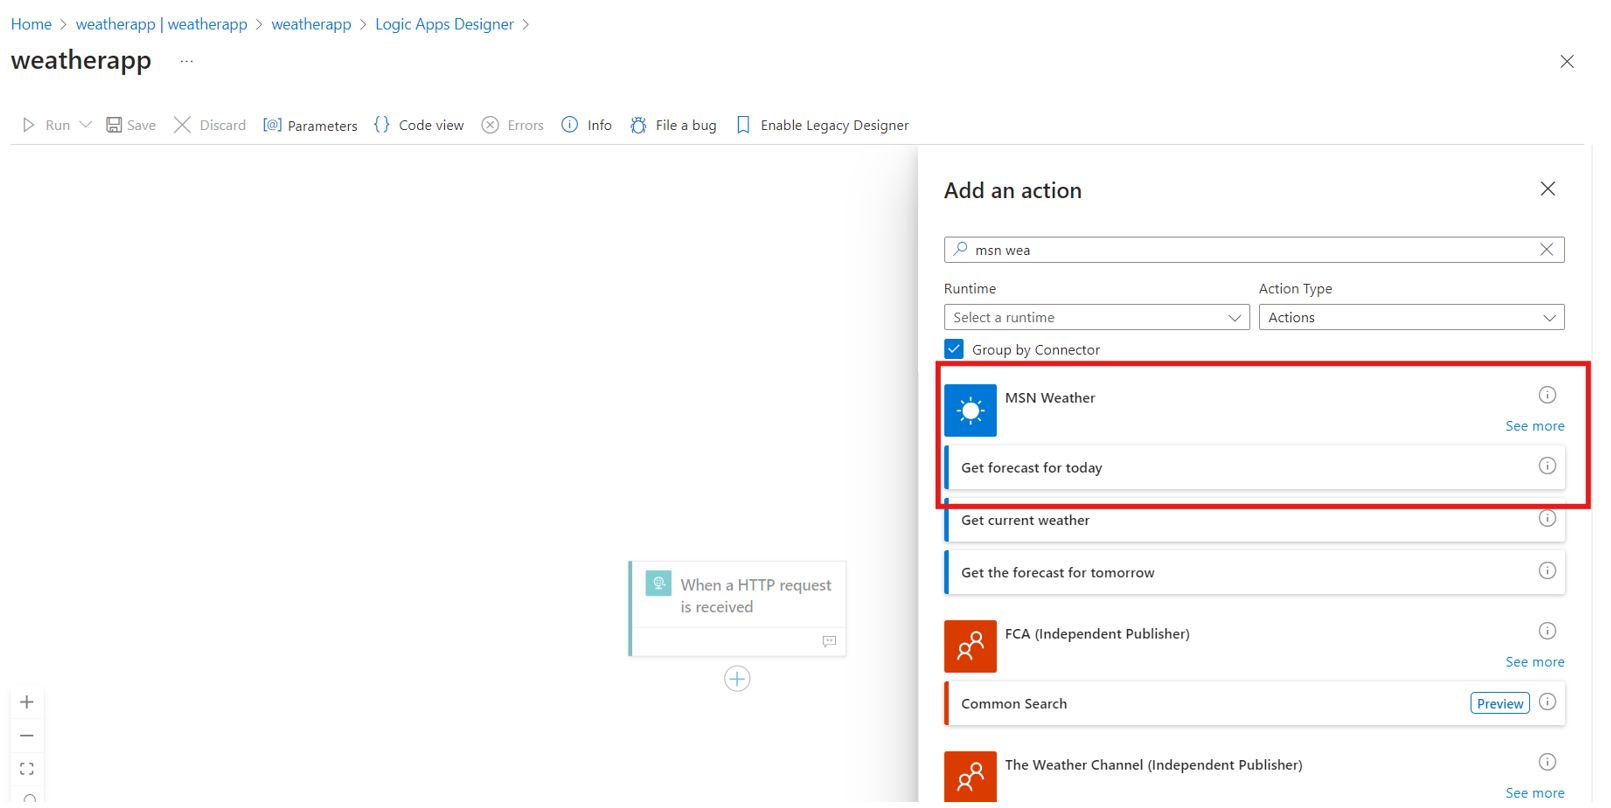Viewport: 1611px width, 808px height.
Task: Select Get current weather action
Action: [x=1255, y=520]
